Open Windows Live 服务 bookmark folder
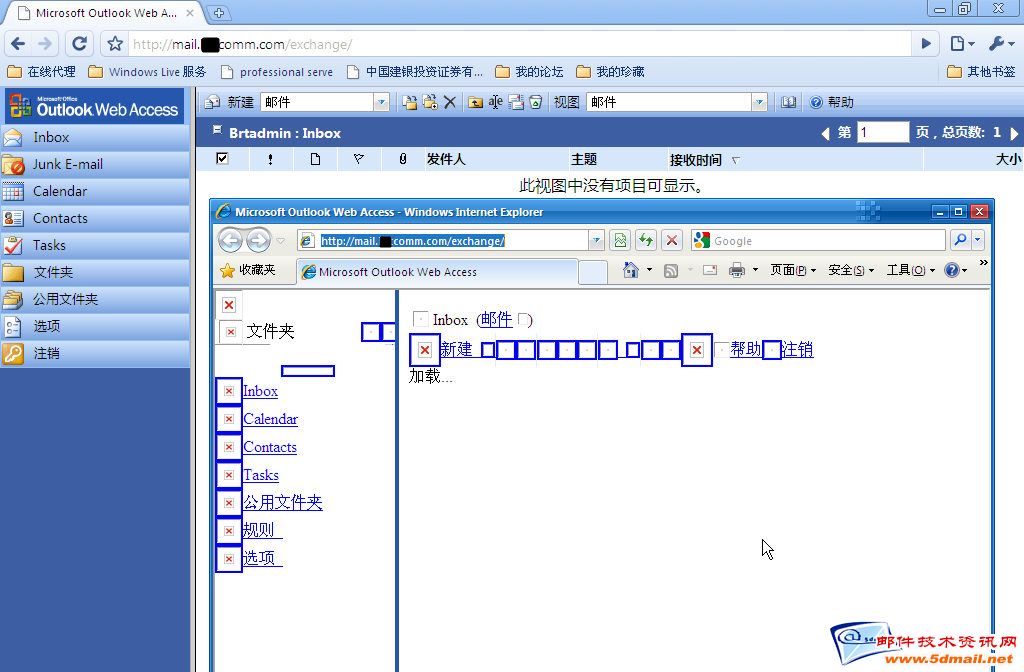Image resolution: width=1024 pixels, height=672 pixels. 147,72
